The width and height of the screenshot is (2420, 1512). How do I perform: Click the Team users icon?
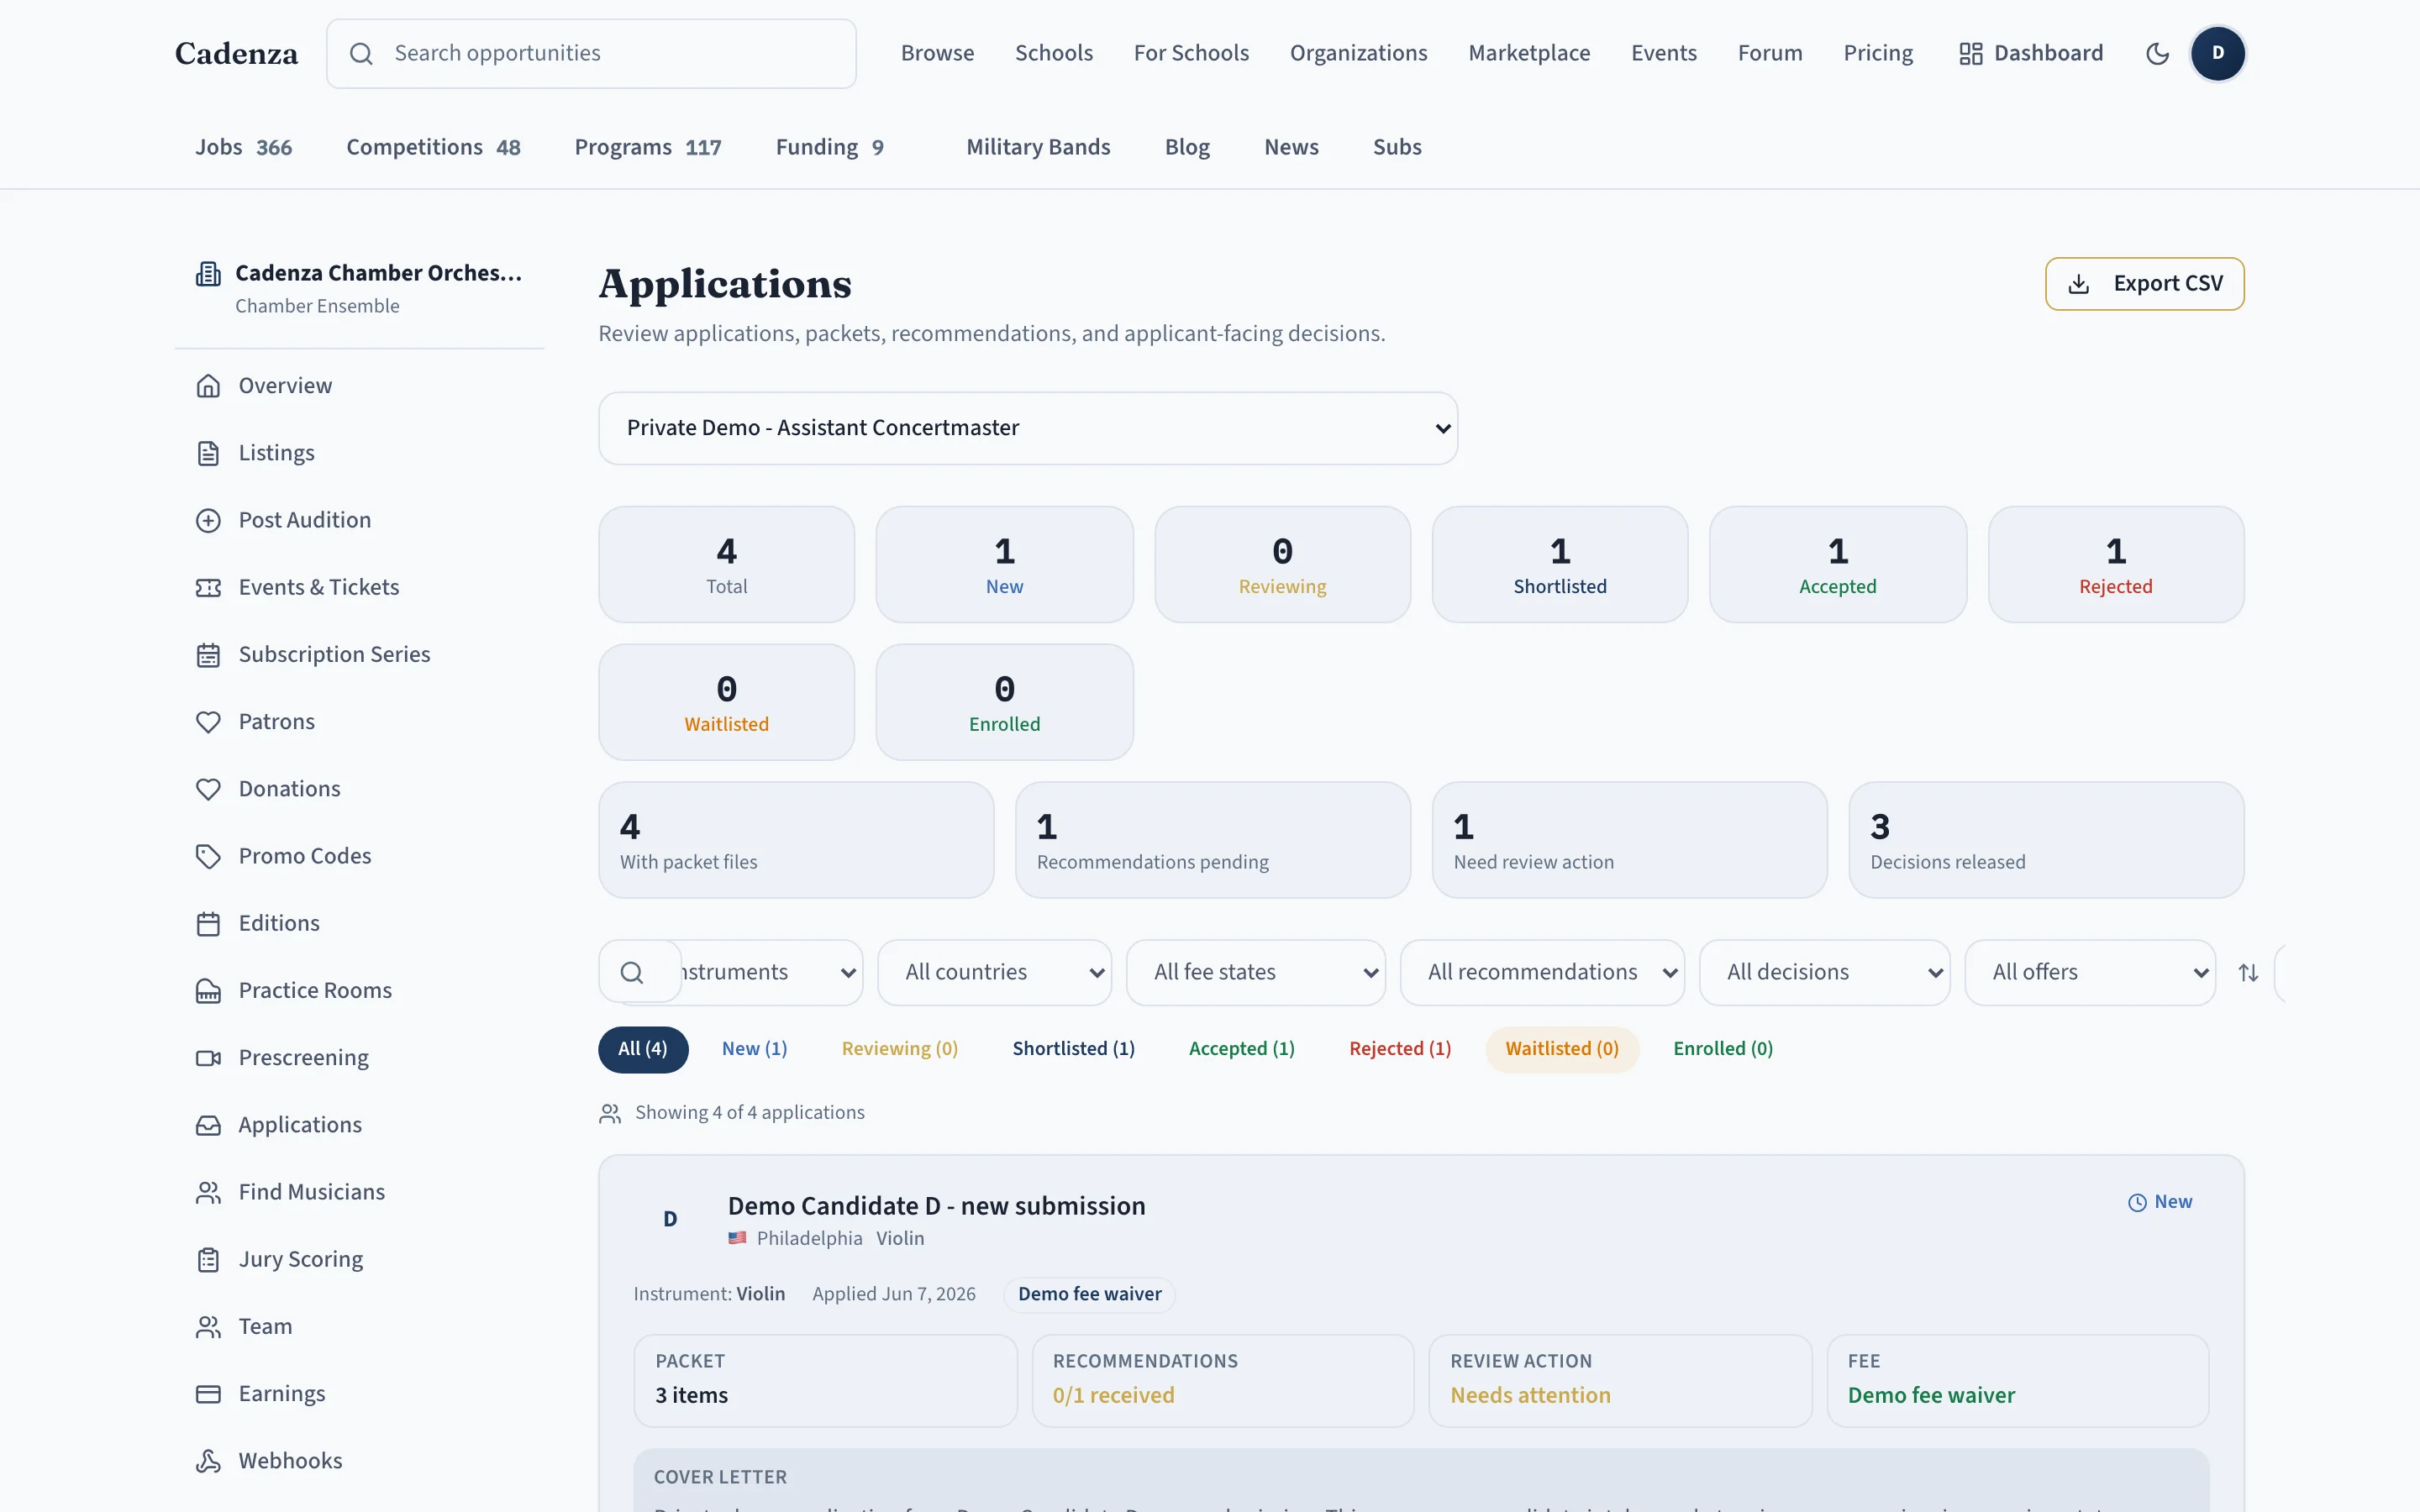point(208,1327)
